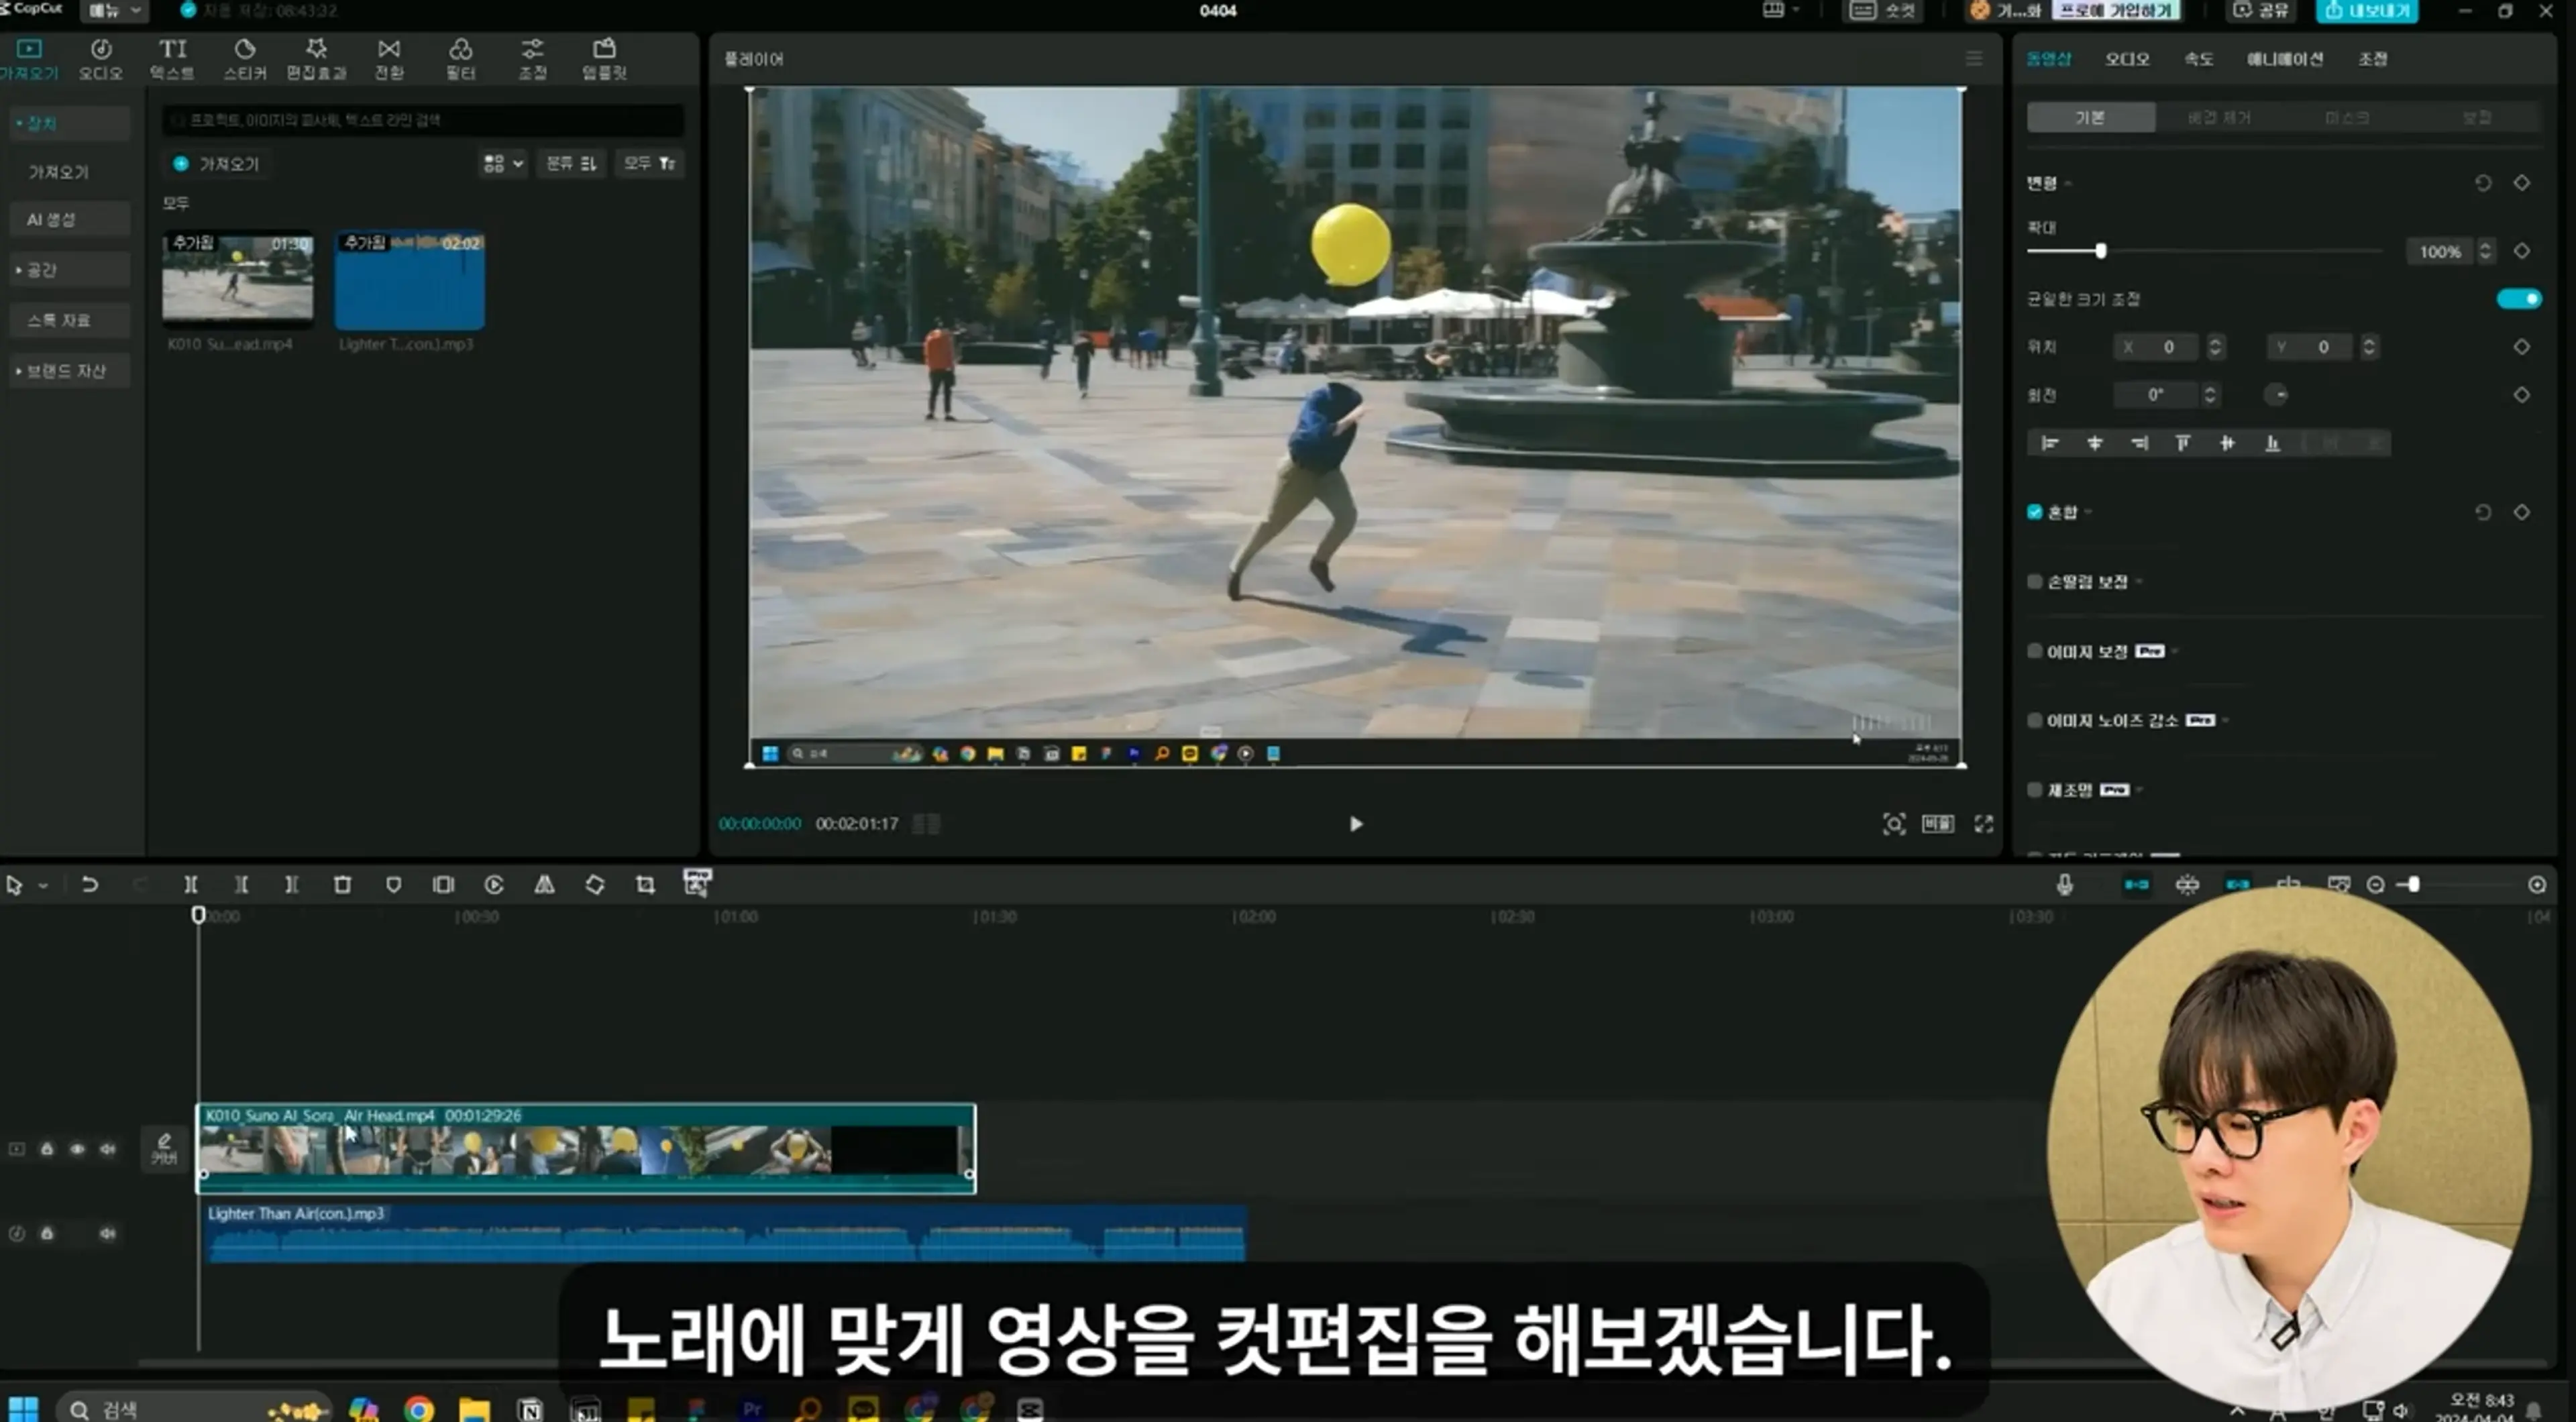Screen dimensions: 2576x1422
Task: Open the 숏컷 shortcuts button
Action: [x=1884, y=11]
